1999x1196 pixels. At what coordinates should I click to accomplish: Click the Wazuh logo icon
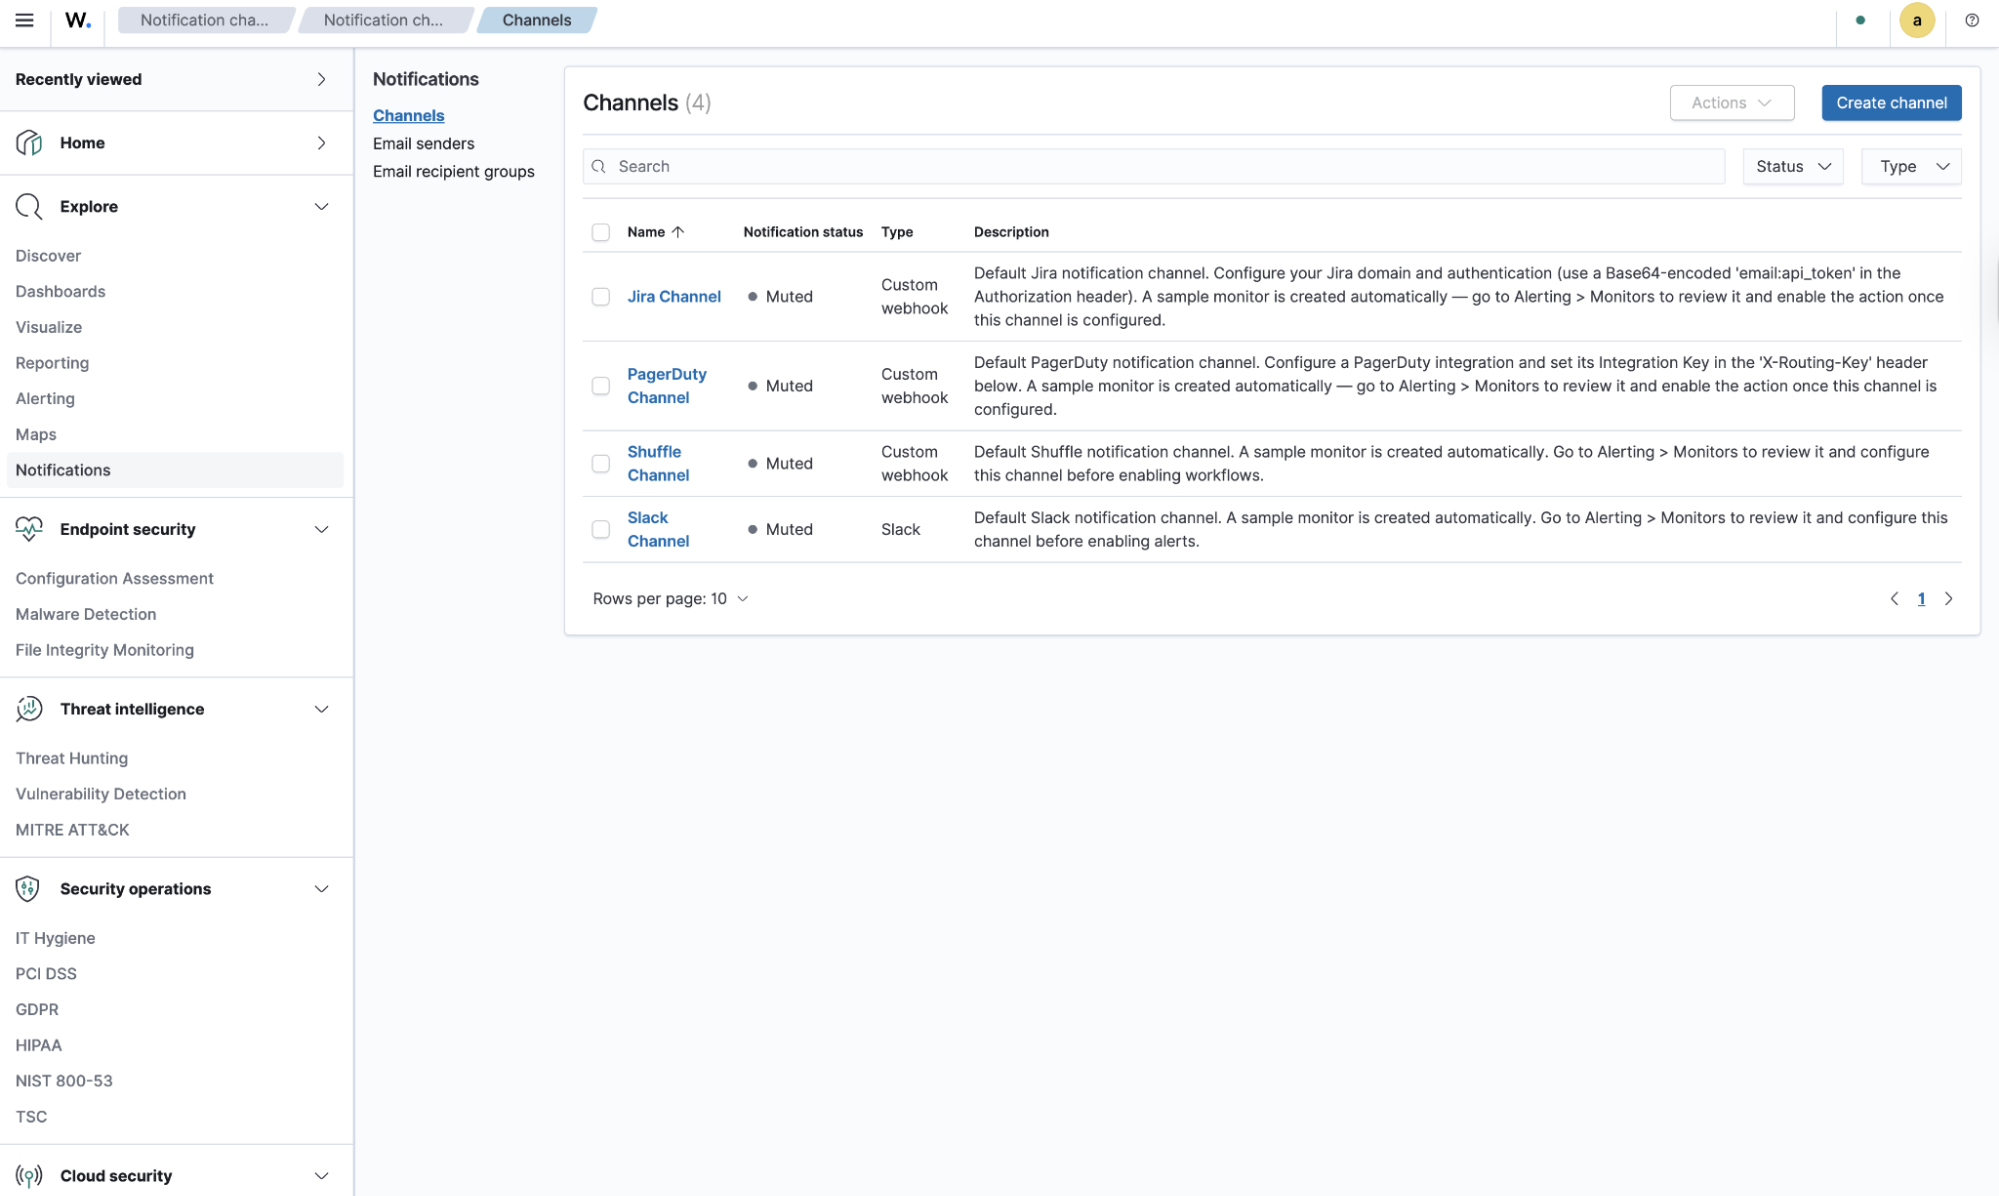(78, 20)
